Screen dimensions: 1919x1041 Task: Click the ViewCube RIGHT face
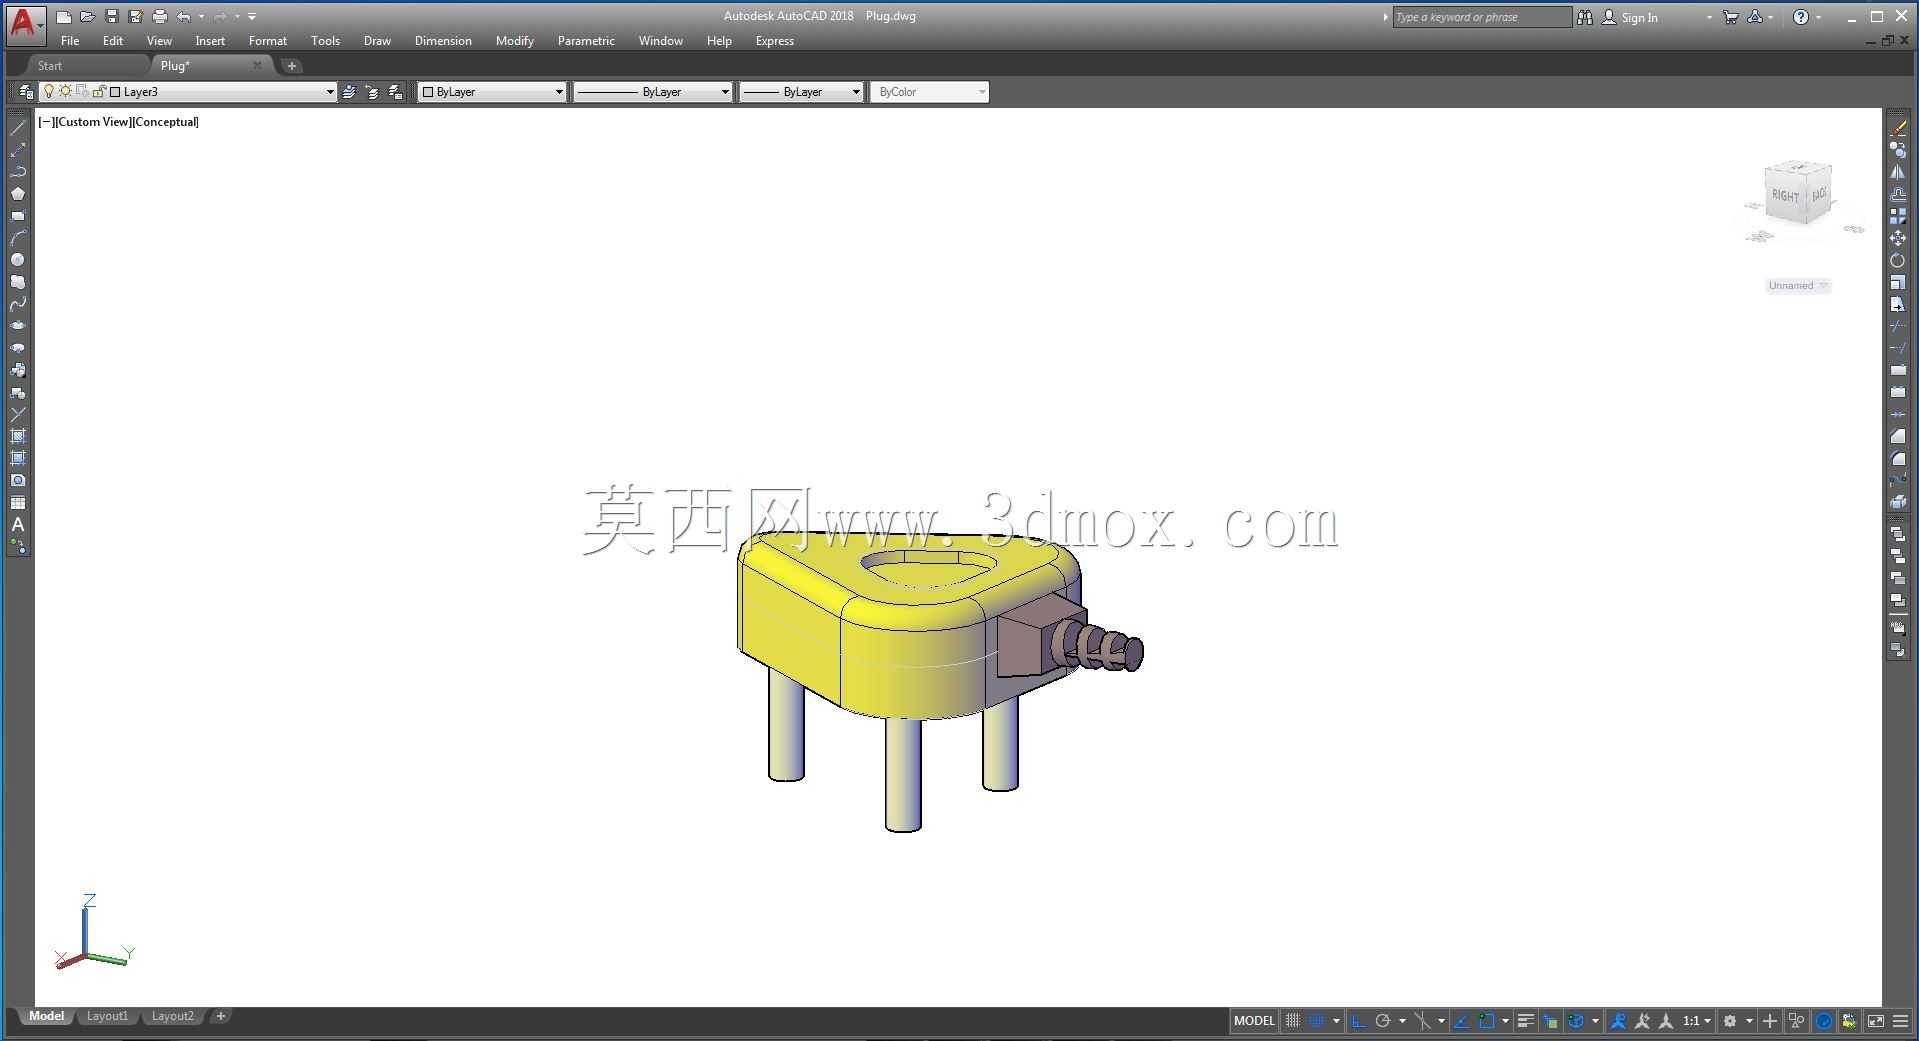coord(1785,196)
